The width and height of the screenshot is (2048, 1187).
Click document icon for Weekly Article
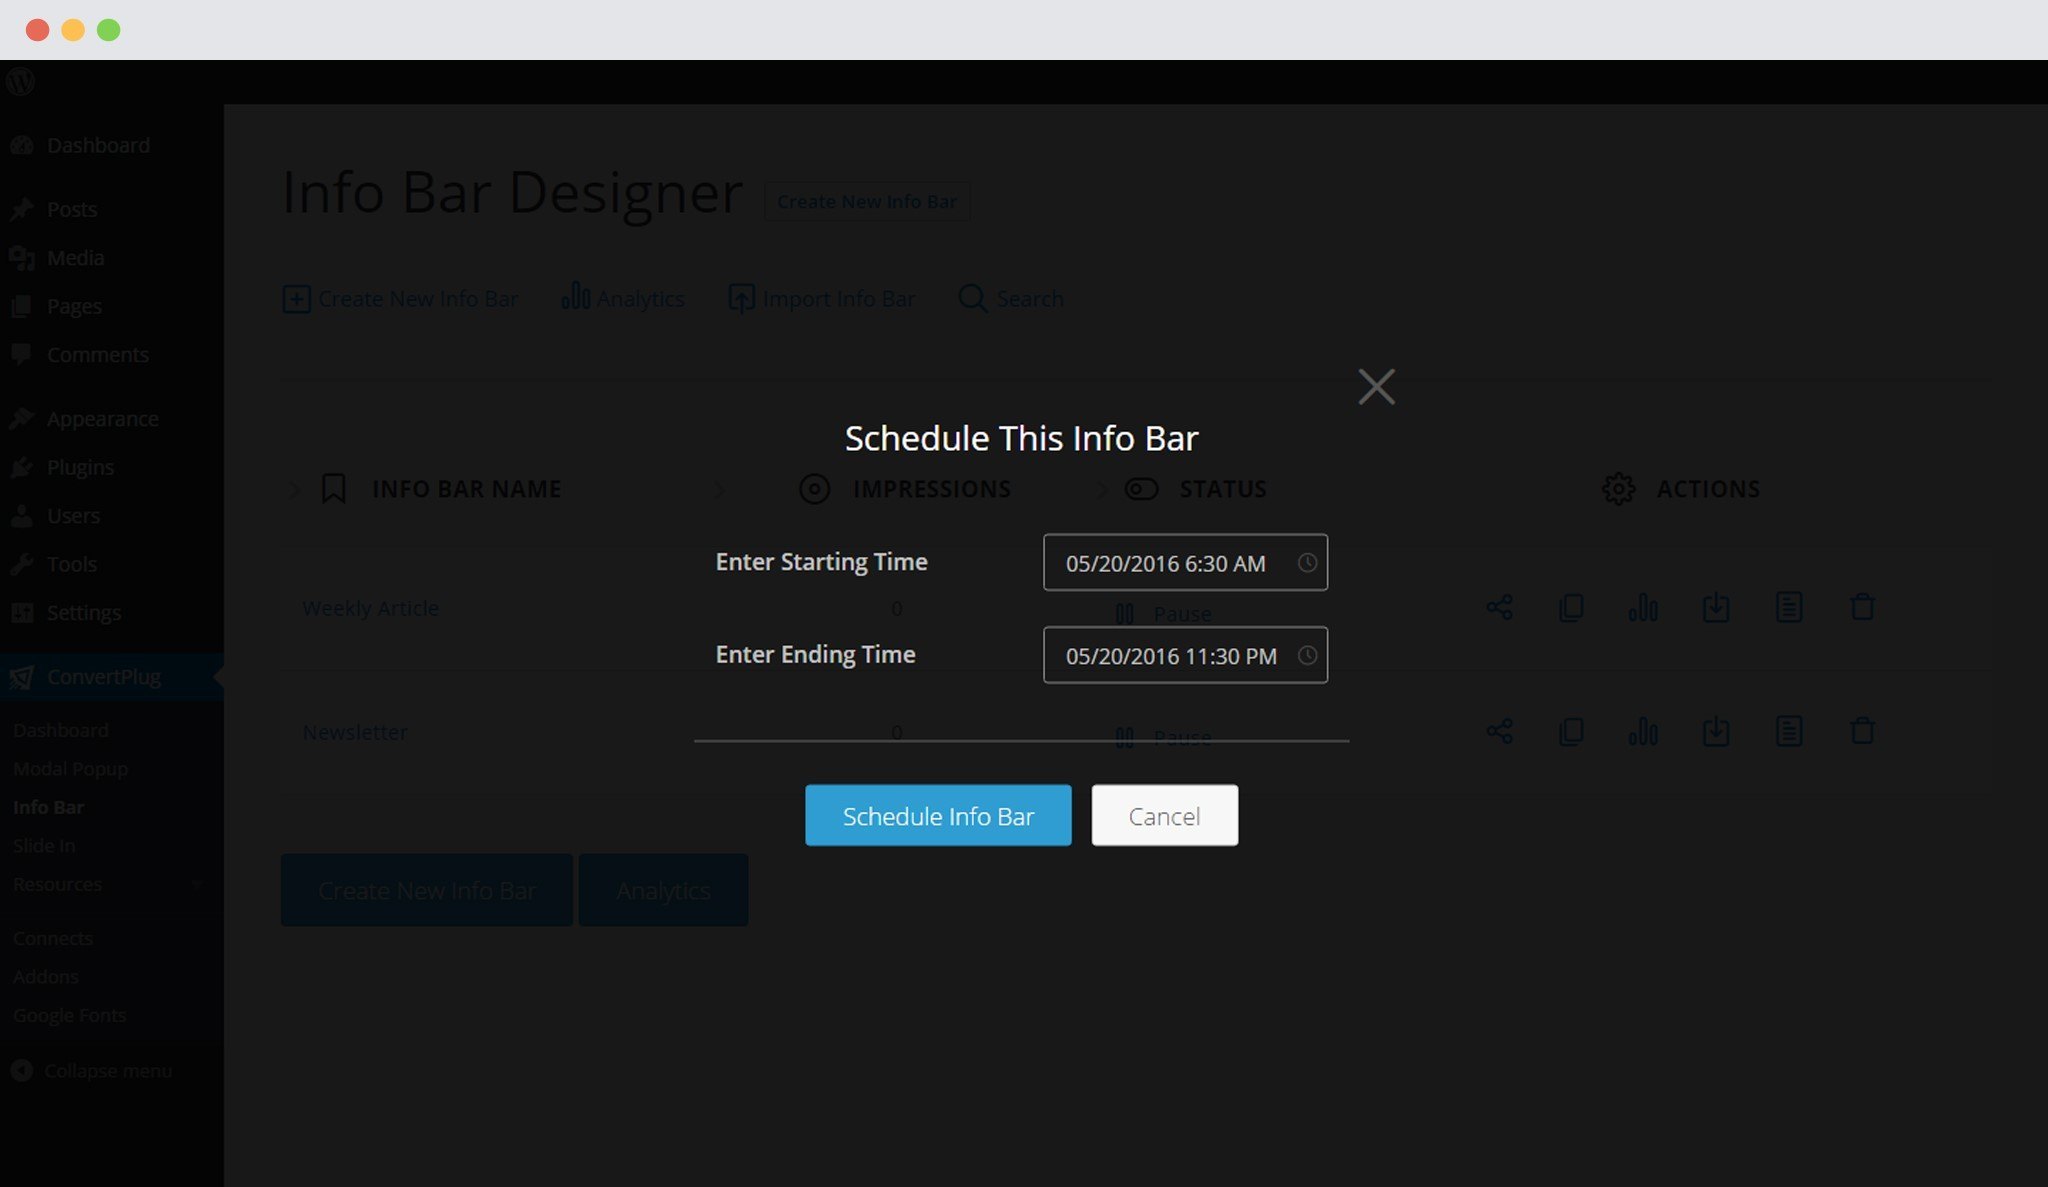pyautogui.click(x=1789, y=607)
